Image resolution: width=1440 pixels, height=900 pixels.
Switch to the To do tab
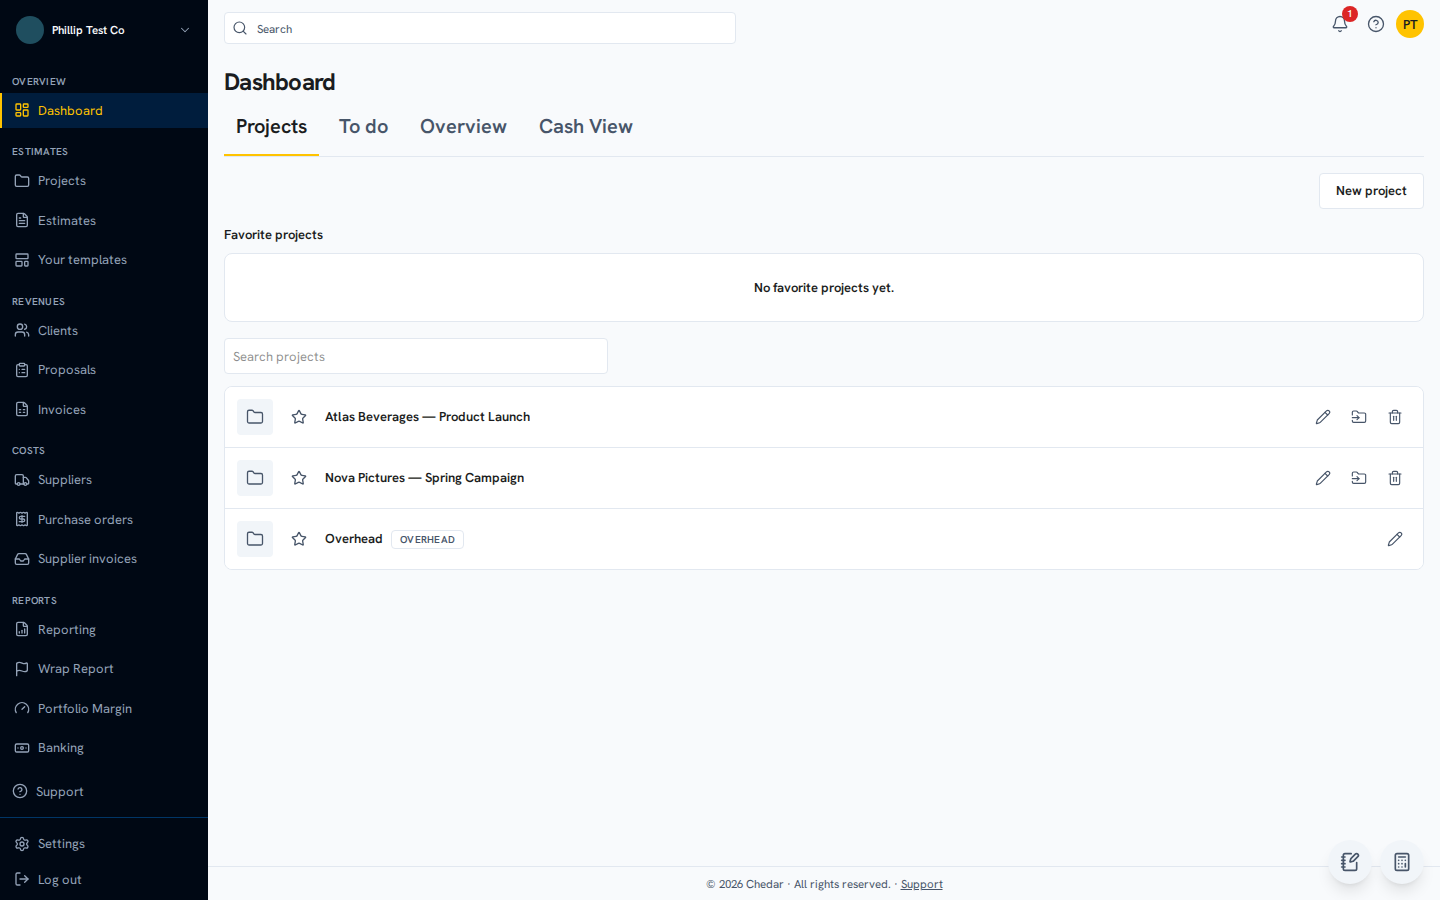(x=364, y=127)
